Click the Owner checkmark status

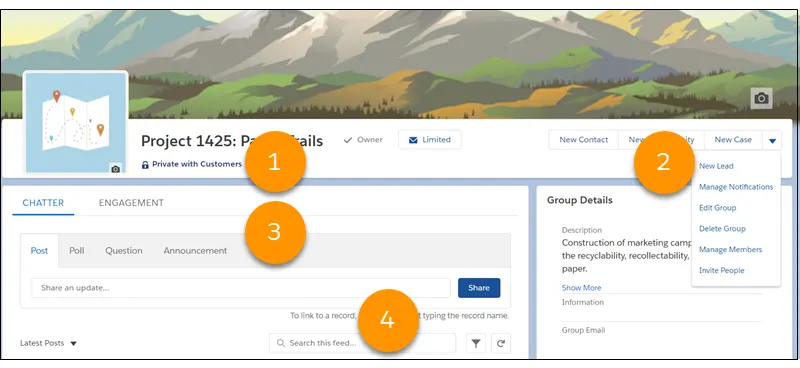[x=363, y=139]
